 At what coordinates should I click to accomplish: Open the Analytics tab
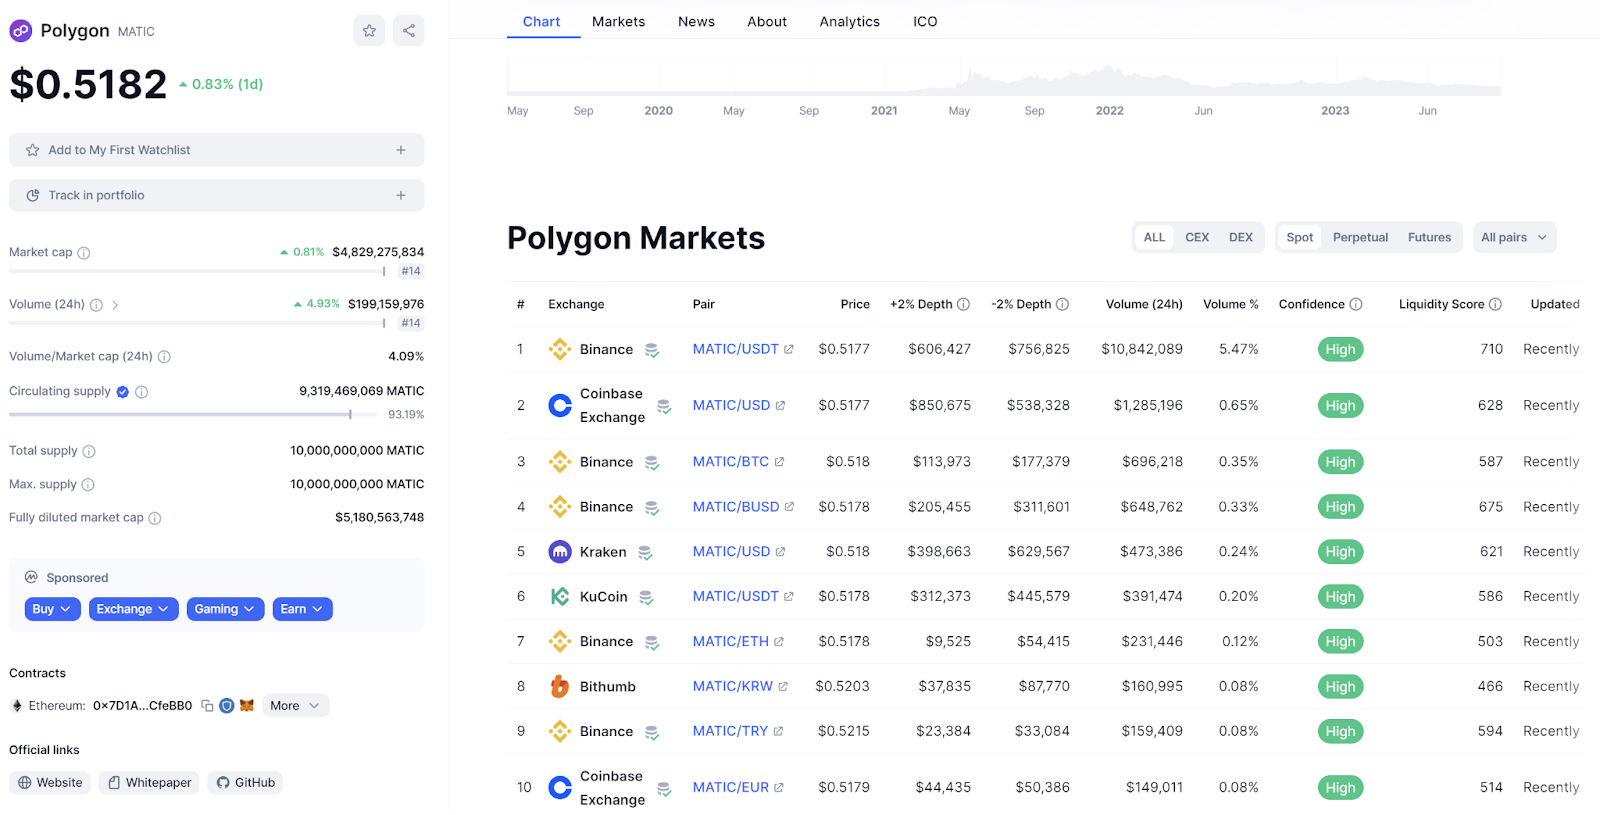pos(849,22)
